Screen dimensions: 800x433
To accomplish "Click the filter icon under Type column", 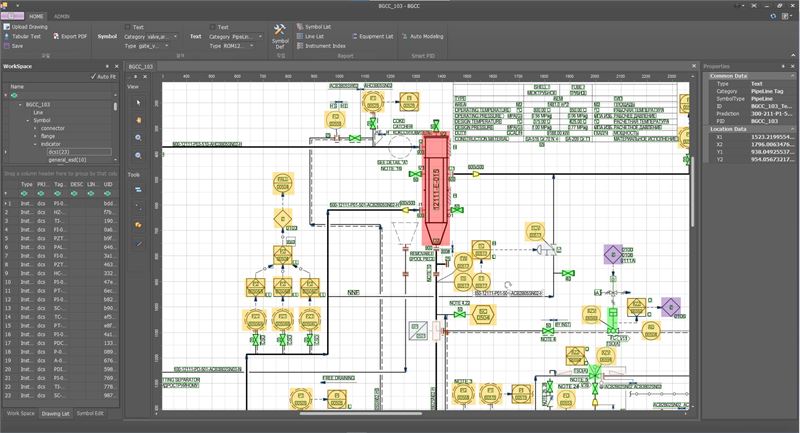I will coord(24,193).
